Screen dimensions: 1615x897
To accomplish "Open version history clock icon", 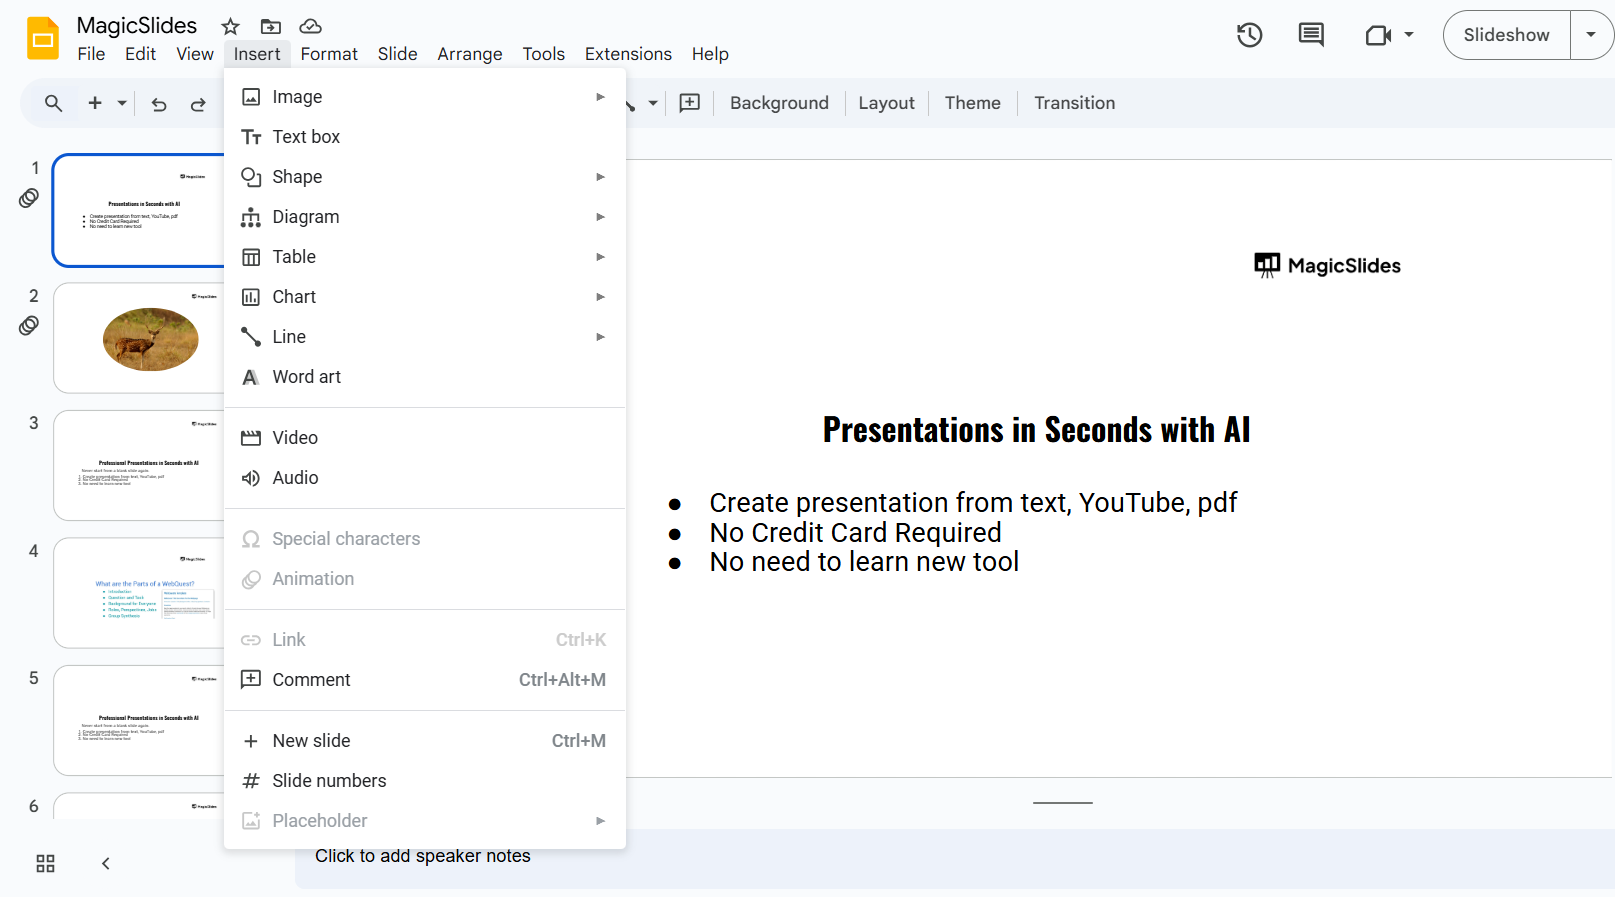I will 1249,35.
